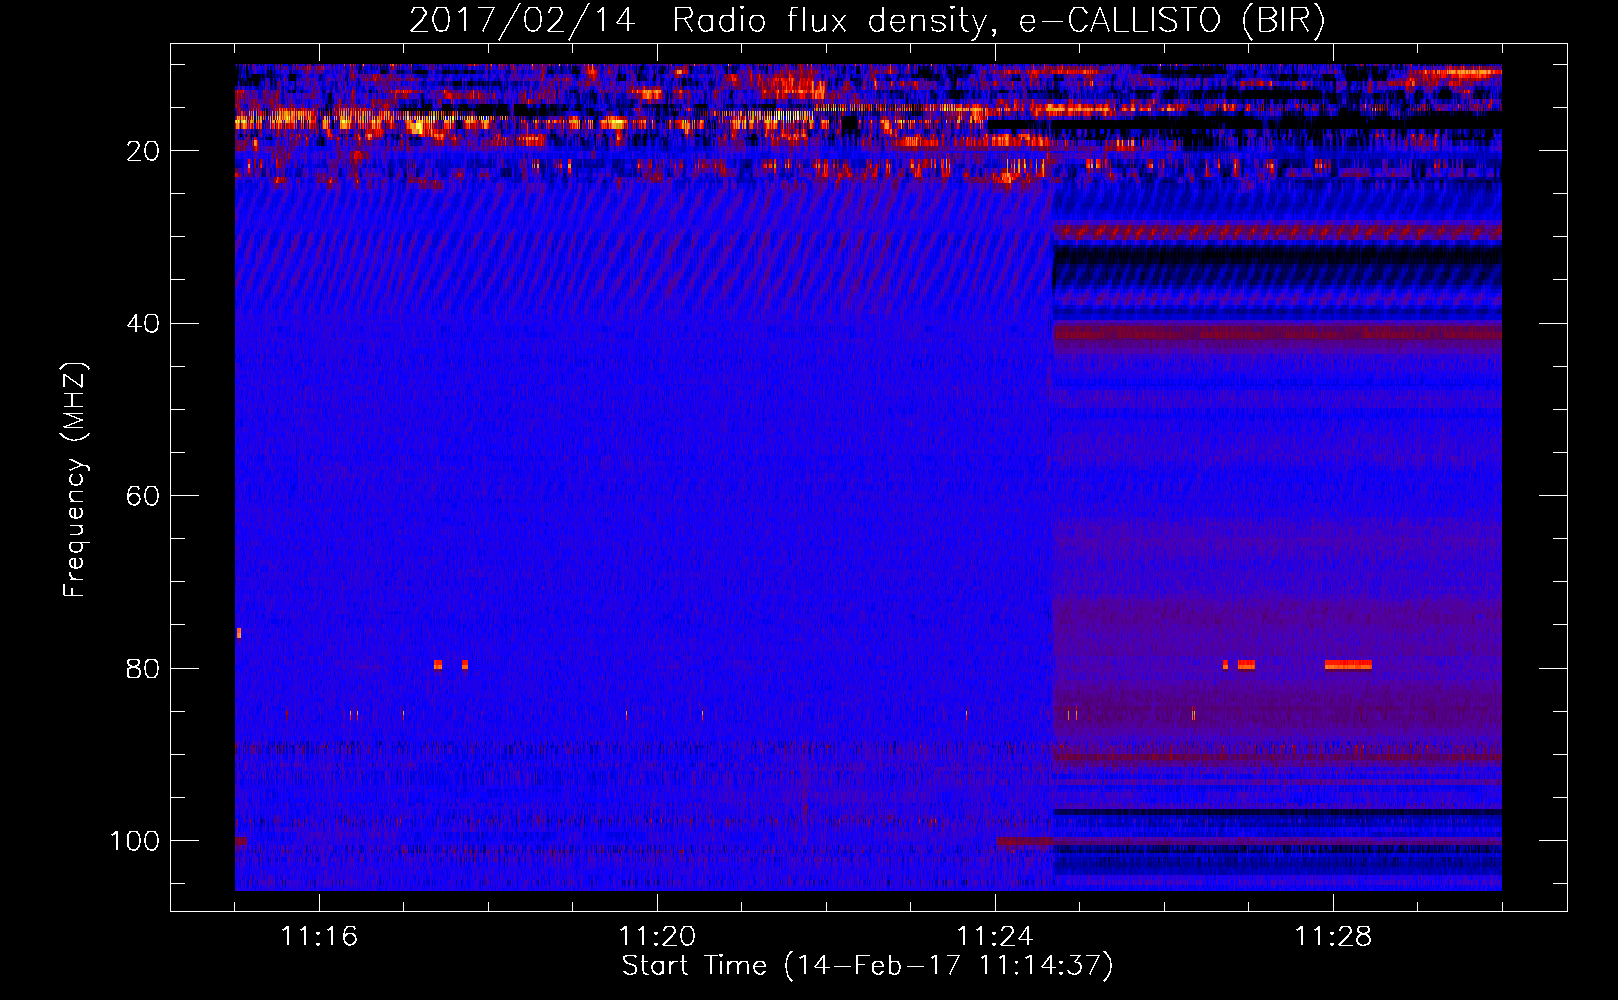Click the 11:24 time tick label
The width and height of the screenshot is (1618, 1000).
995,937
